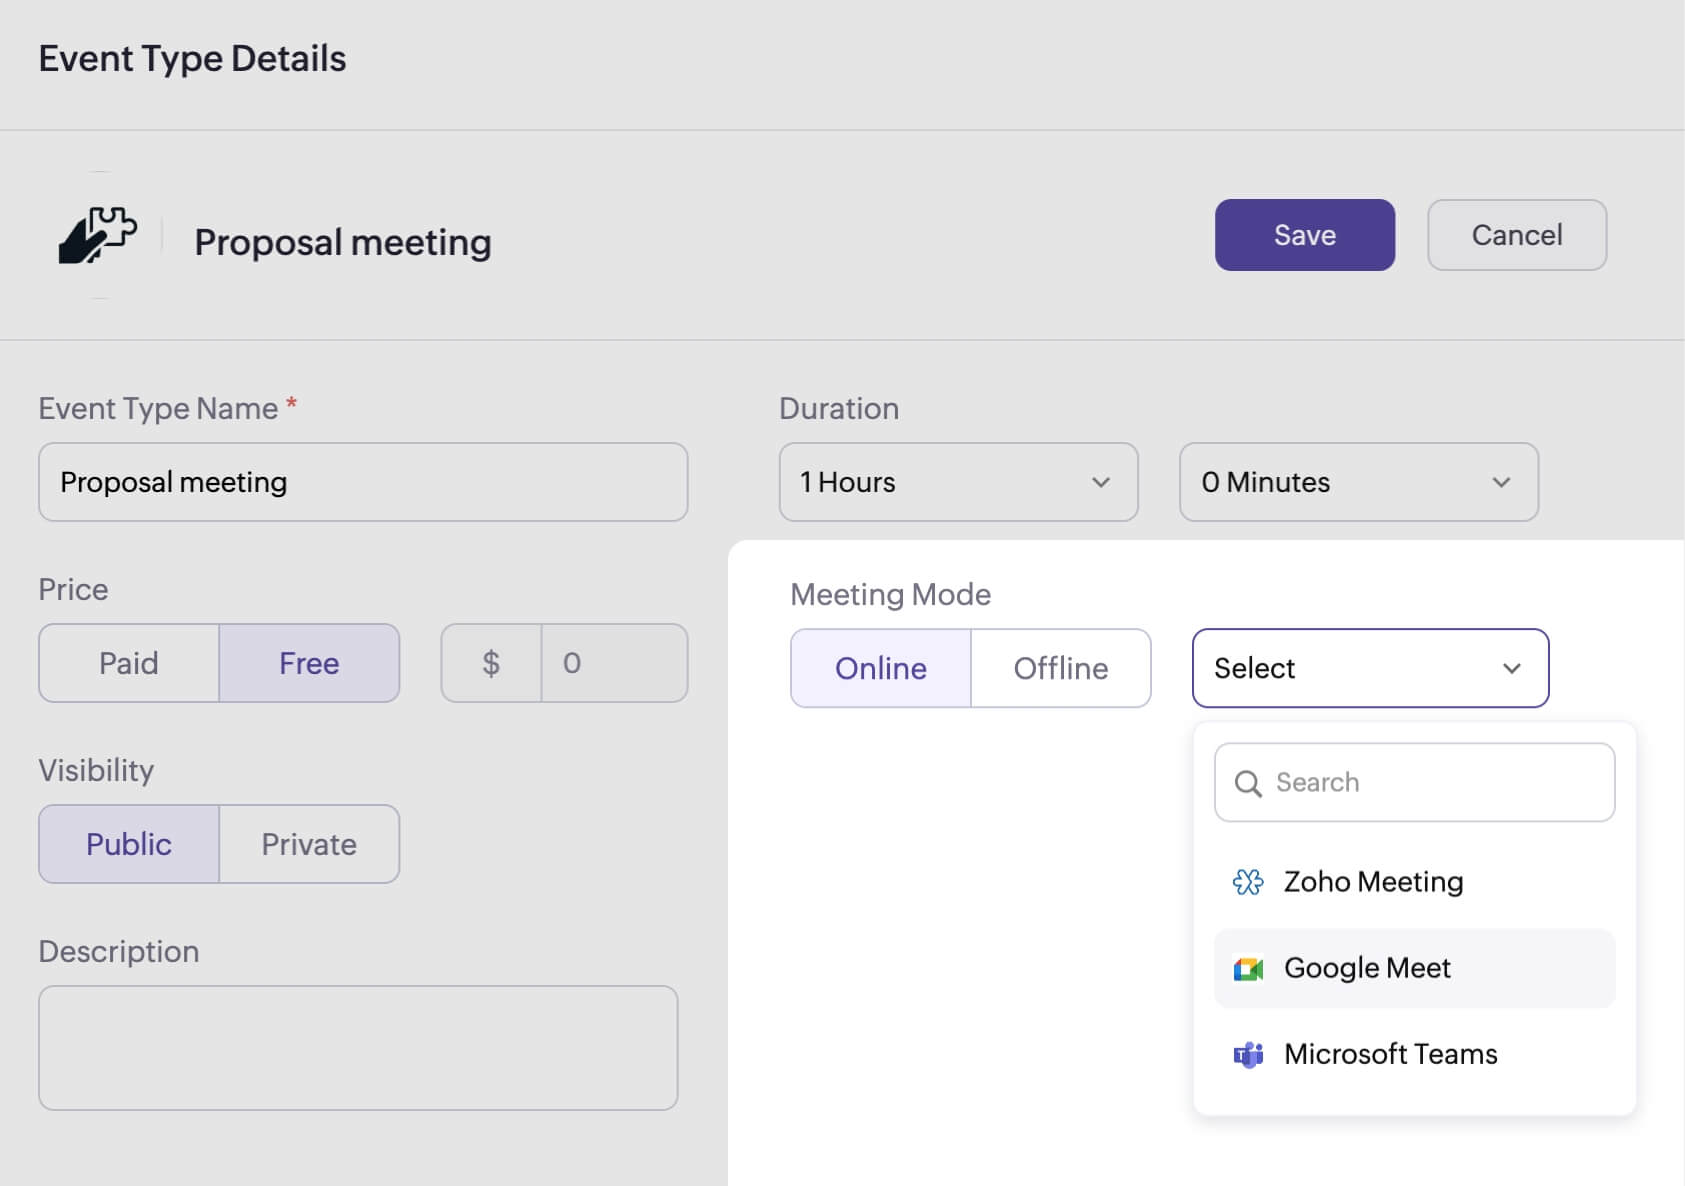The height and width of the screenshot is (1186, 1685).
Task: Save the event type details
Action: (1304, 235)
